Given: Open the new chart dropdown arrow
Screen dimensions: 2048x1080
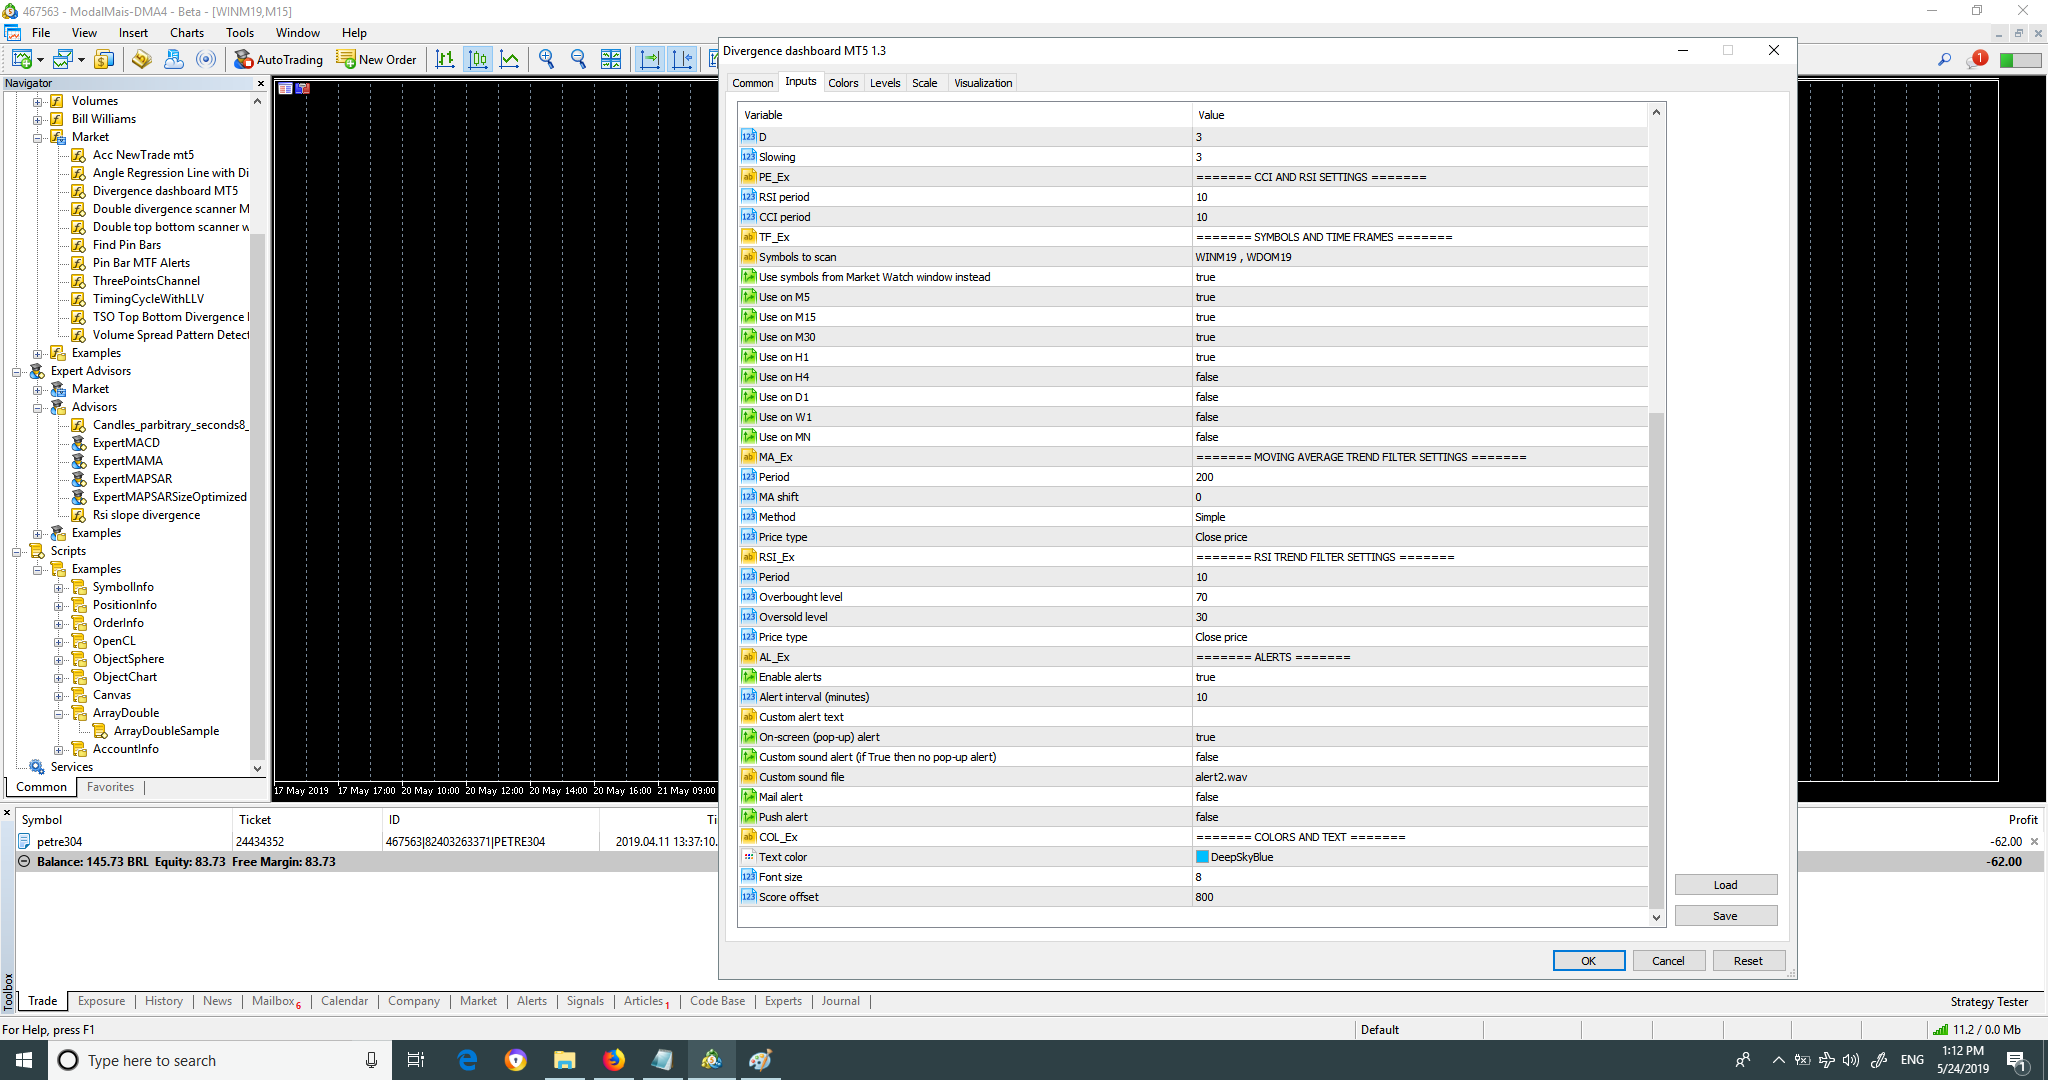Looking at the screenshot, I should click(41, 61).
